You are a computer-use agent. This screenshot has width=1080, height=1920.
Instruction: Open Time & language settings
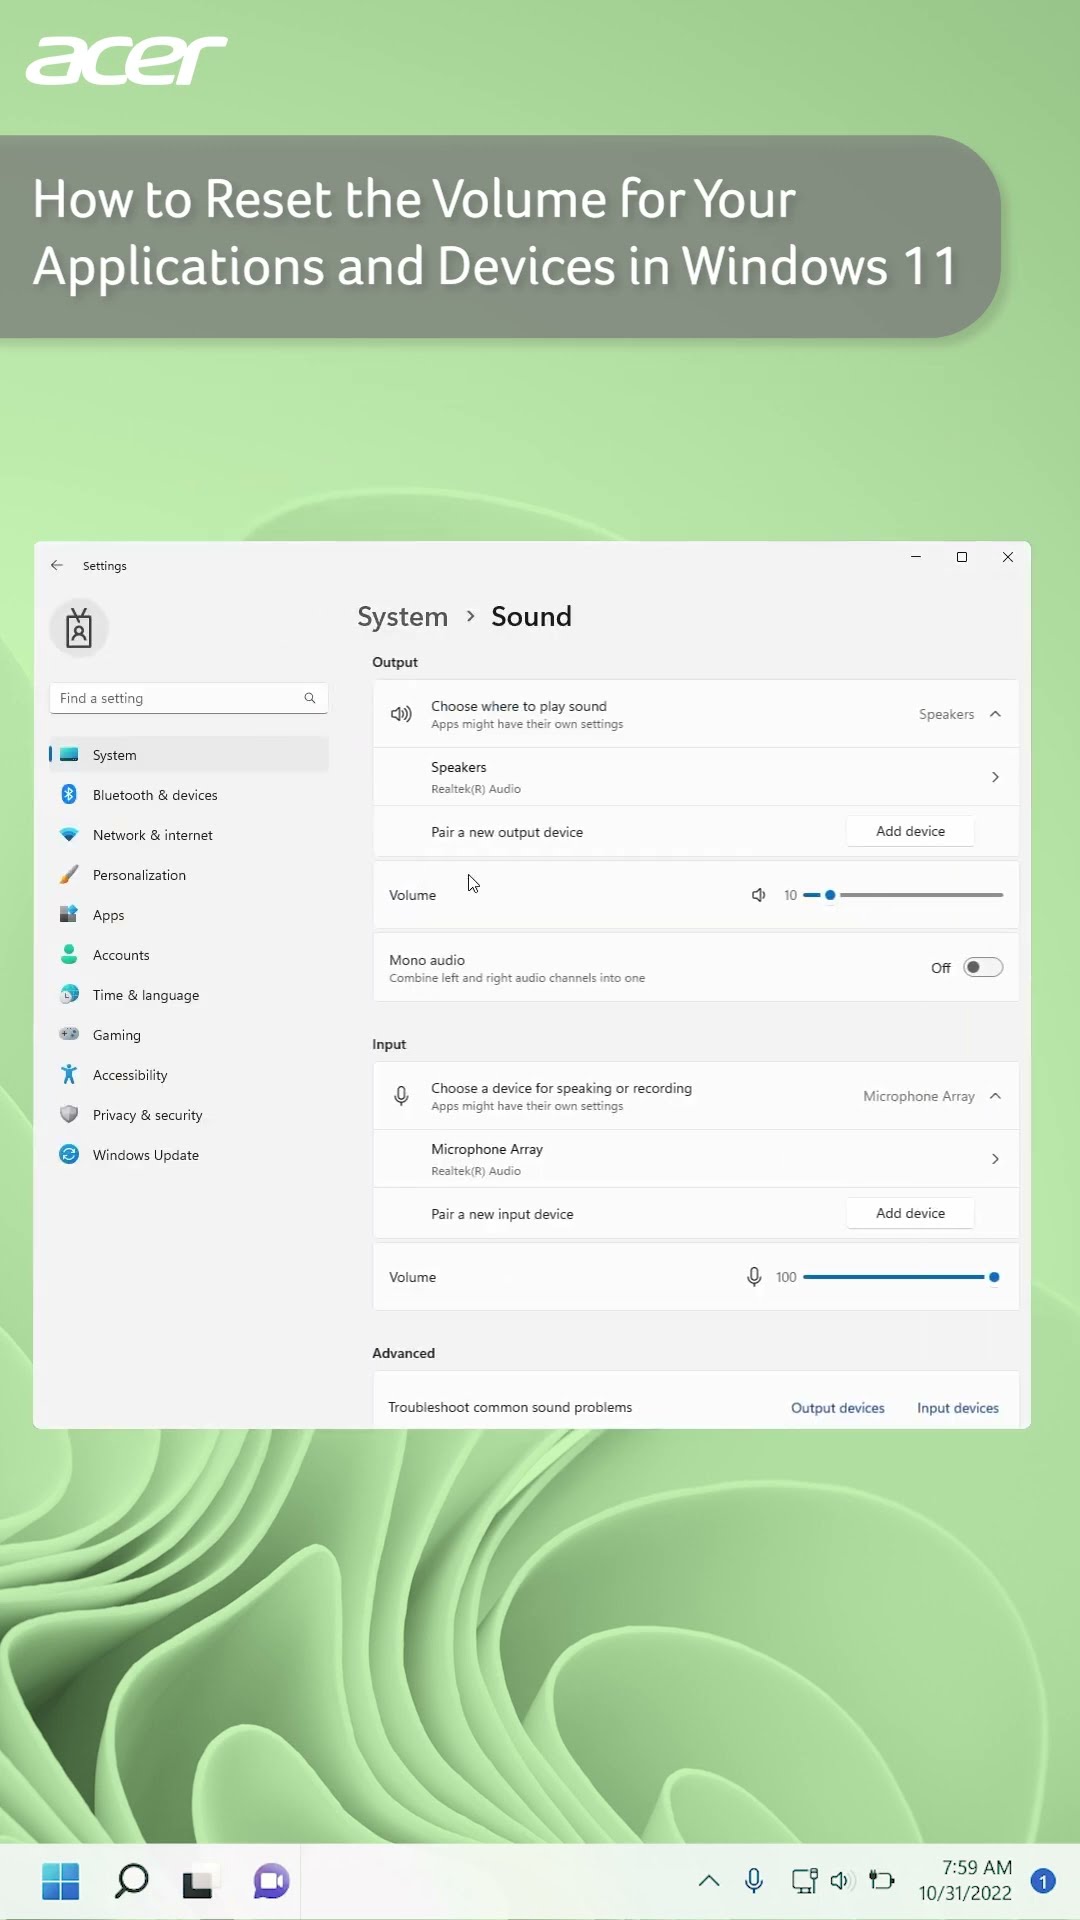tap(189, 995)
